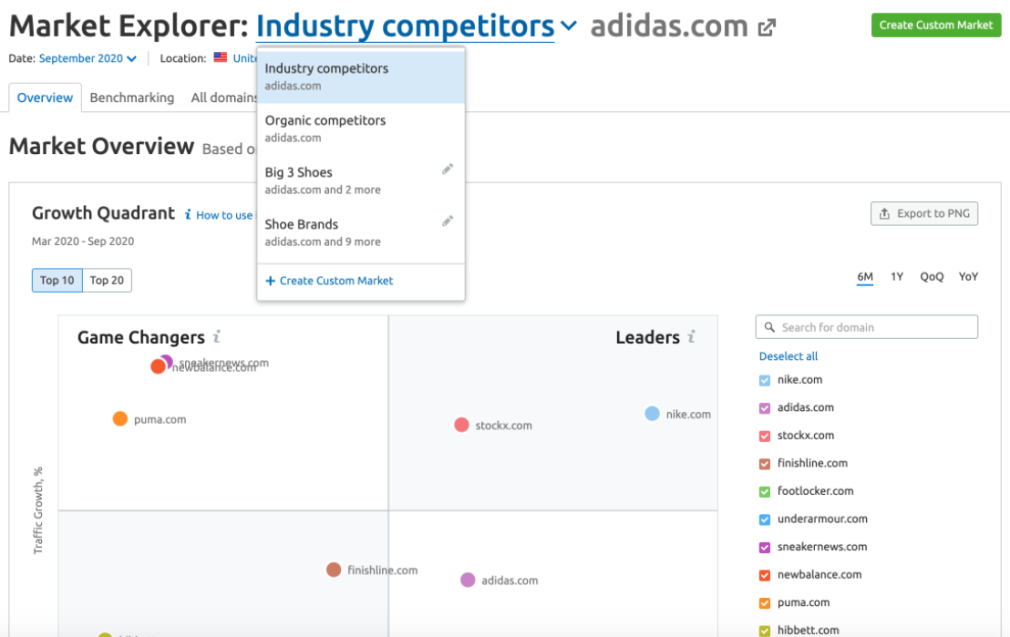Click the Deselect all link
This screenshot has width=1010, height=637.
click(x=788, y=356)
